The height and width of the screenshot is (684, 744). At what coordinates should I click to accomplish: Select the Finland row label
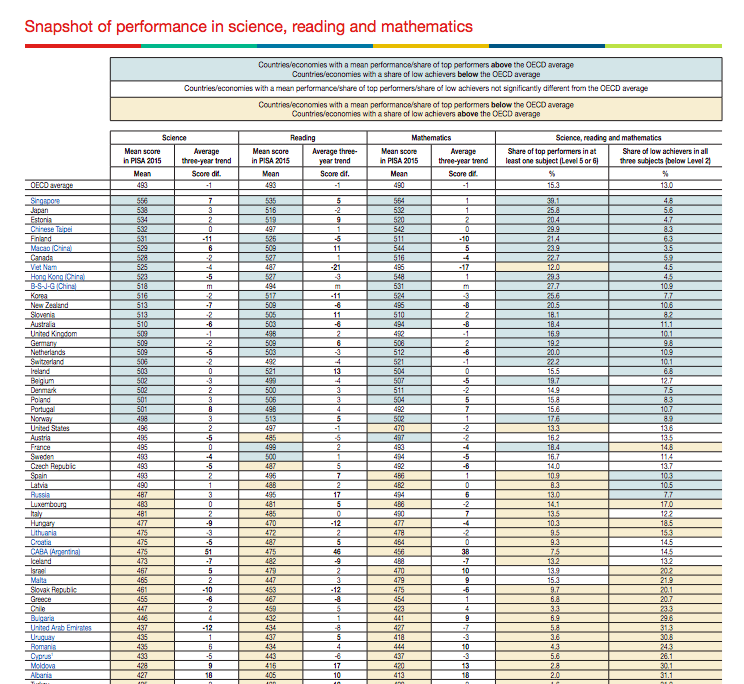42,238
